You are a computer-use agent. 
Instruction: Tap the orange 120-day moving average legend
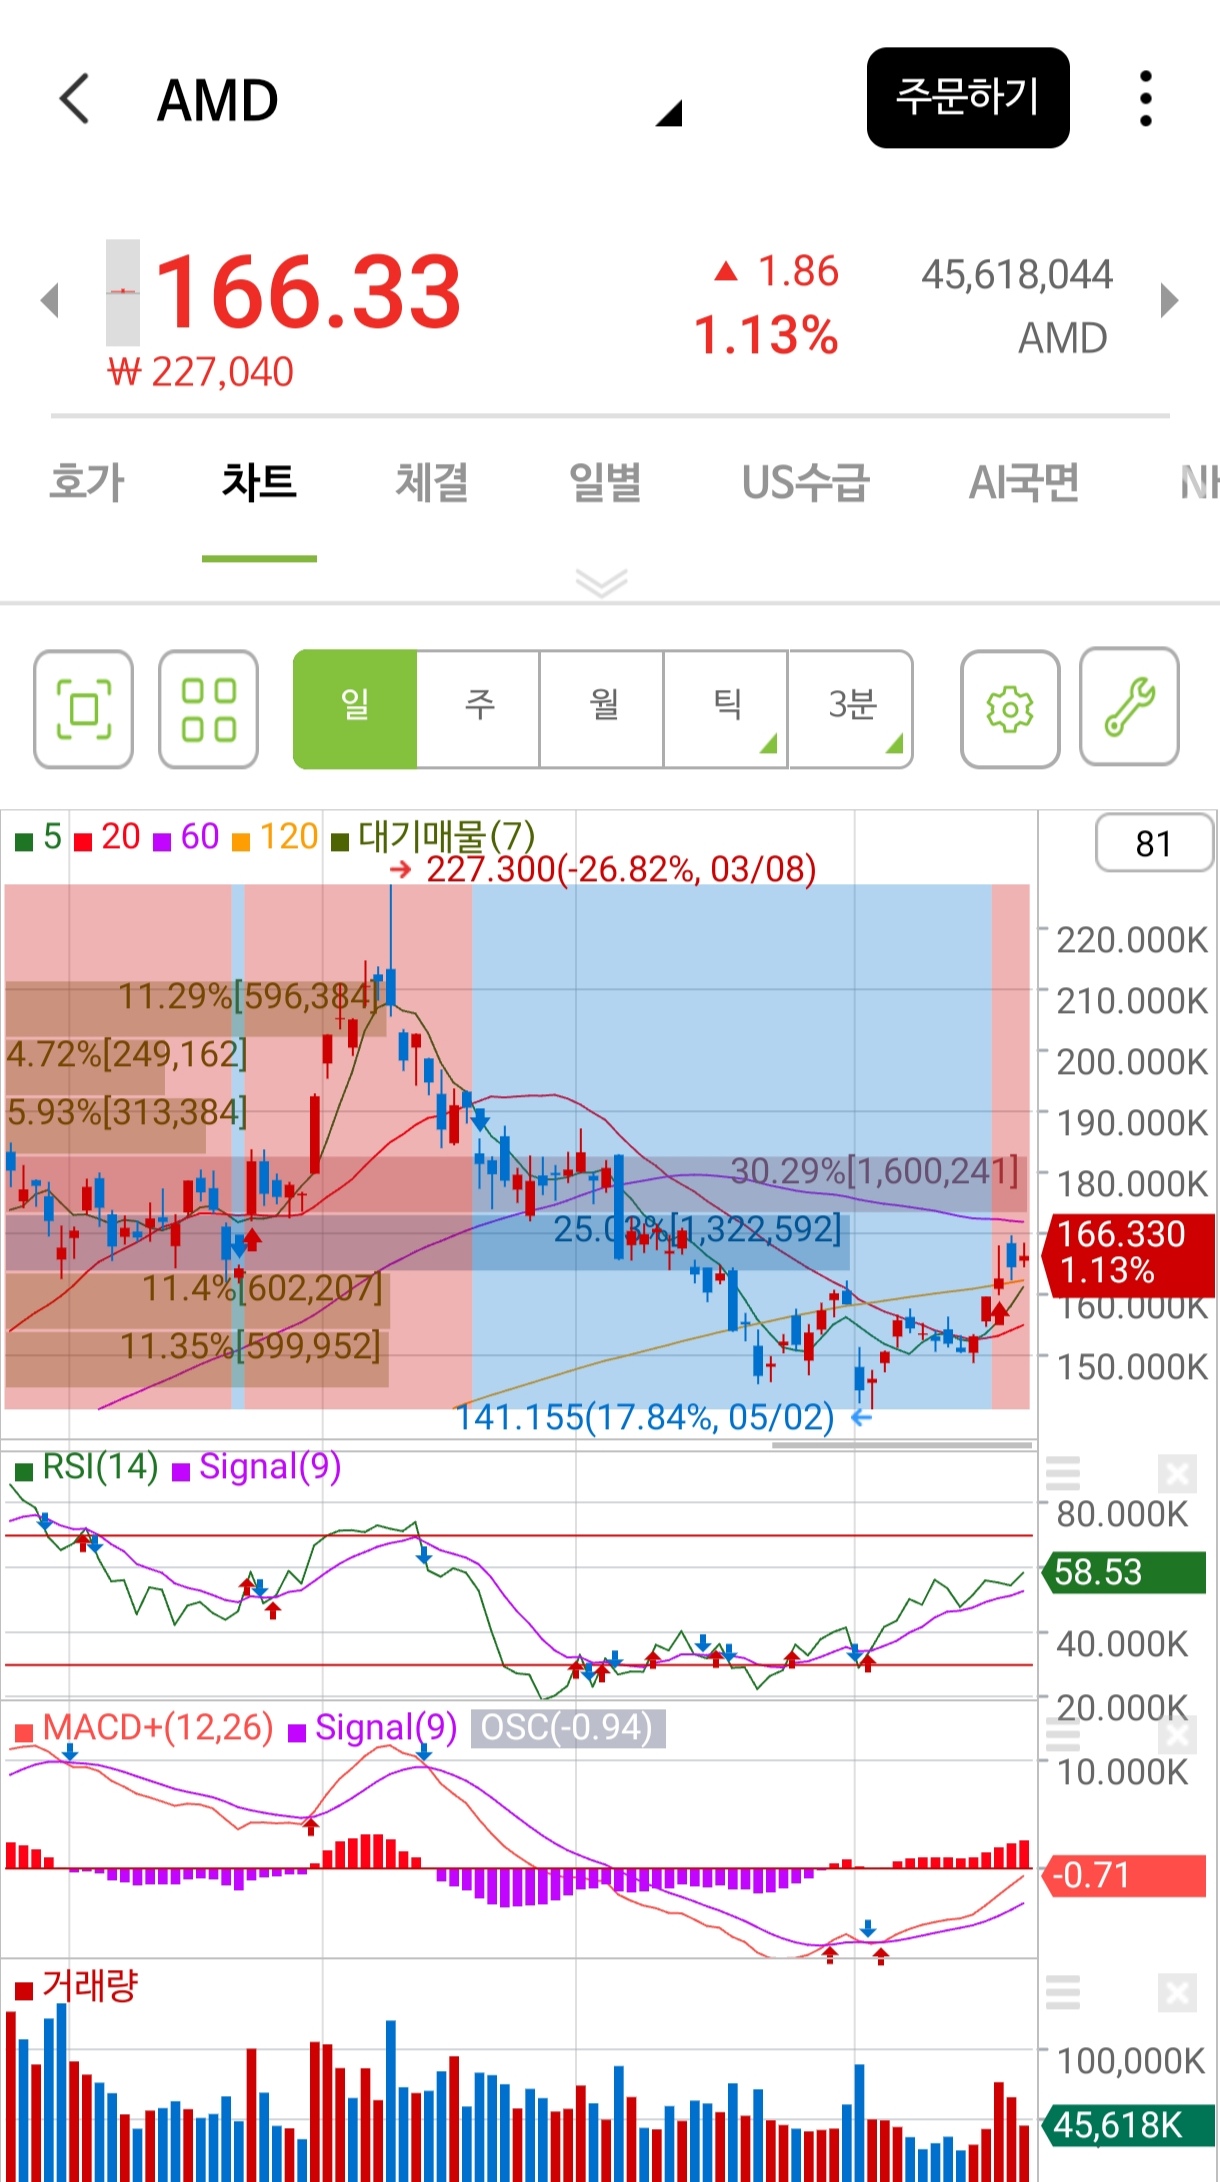275,837
